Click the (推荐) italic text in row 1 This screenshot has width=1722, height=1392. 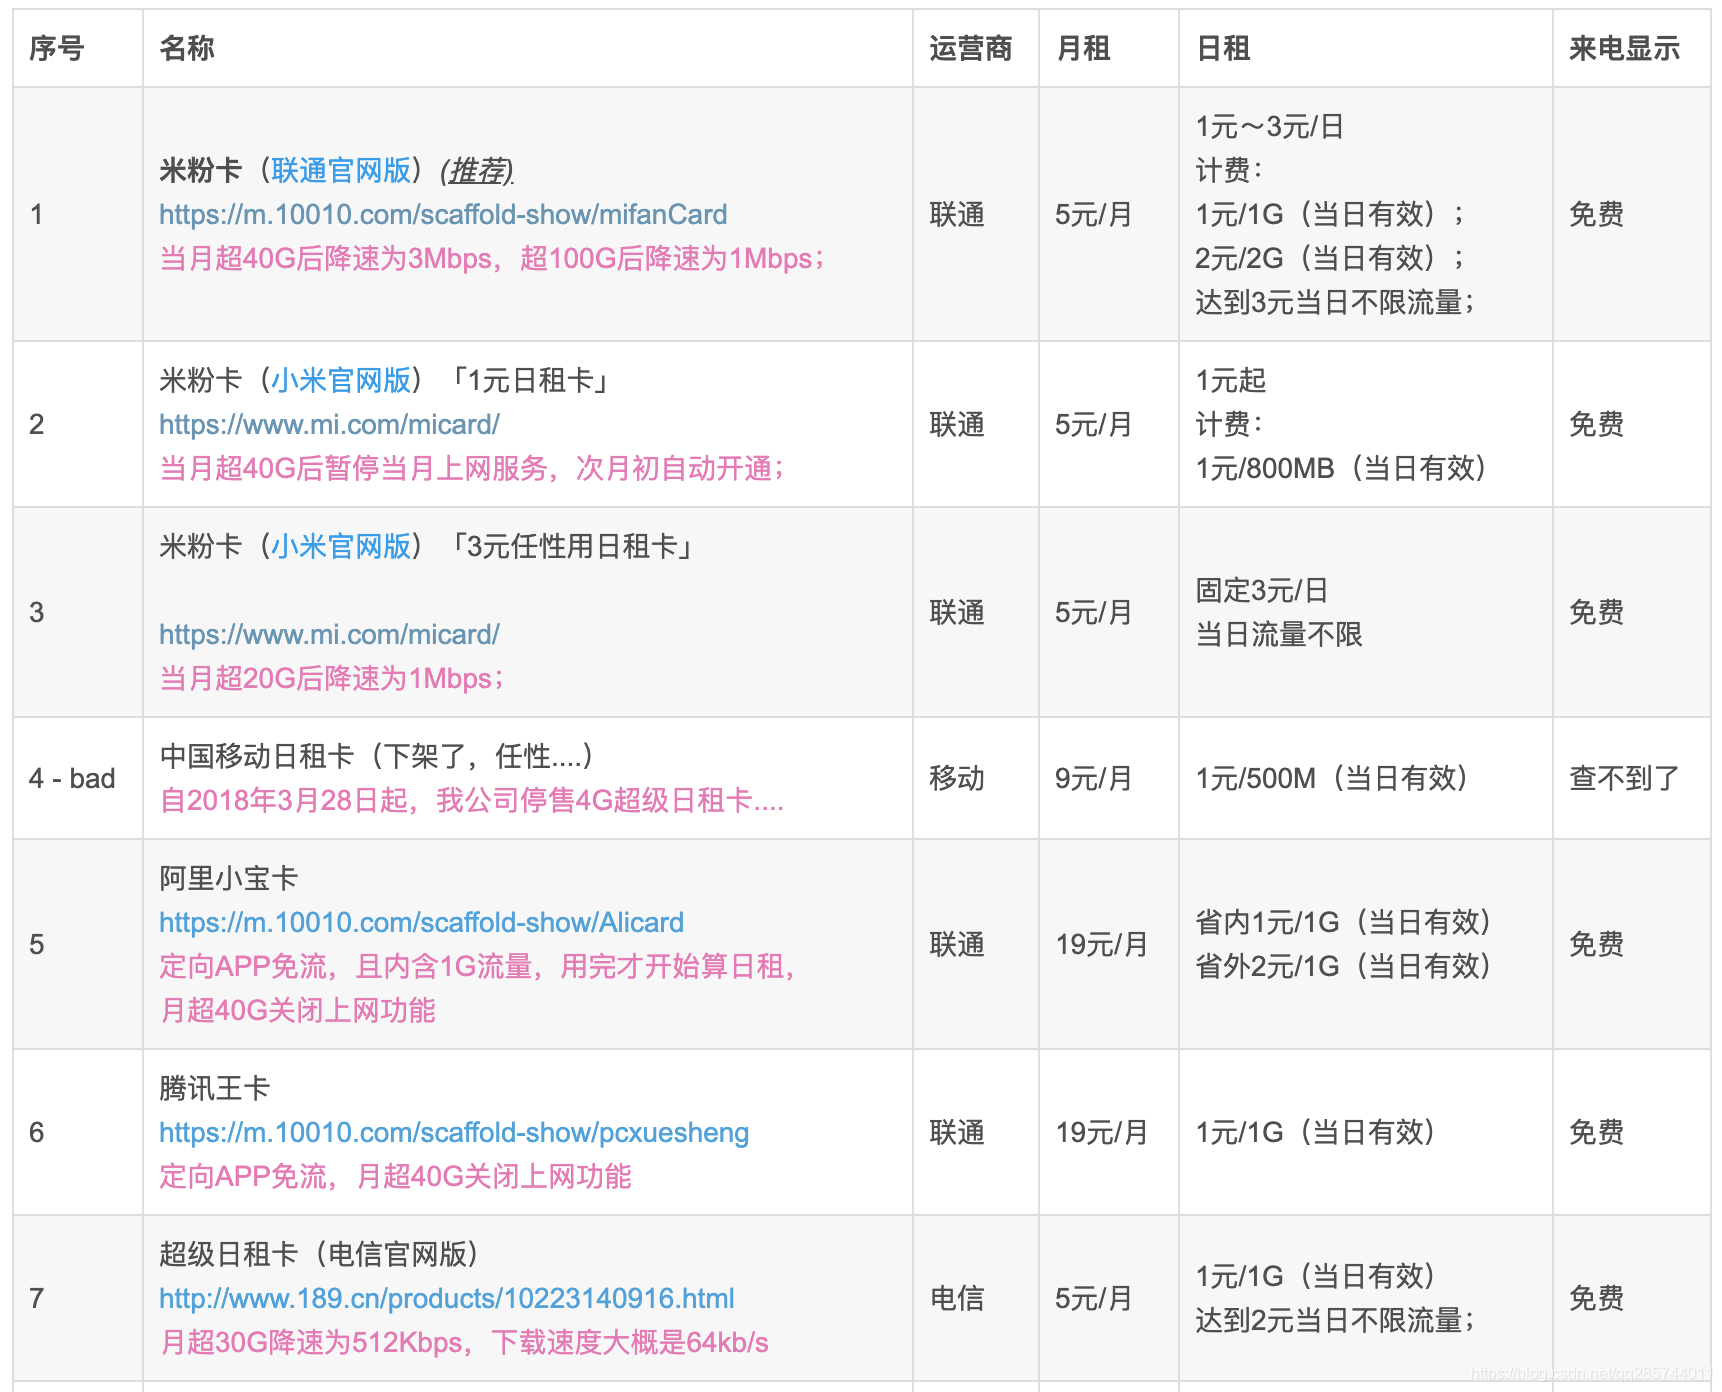point(477,171)
